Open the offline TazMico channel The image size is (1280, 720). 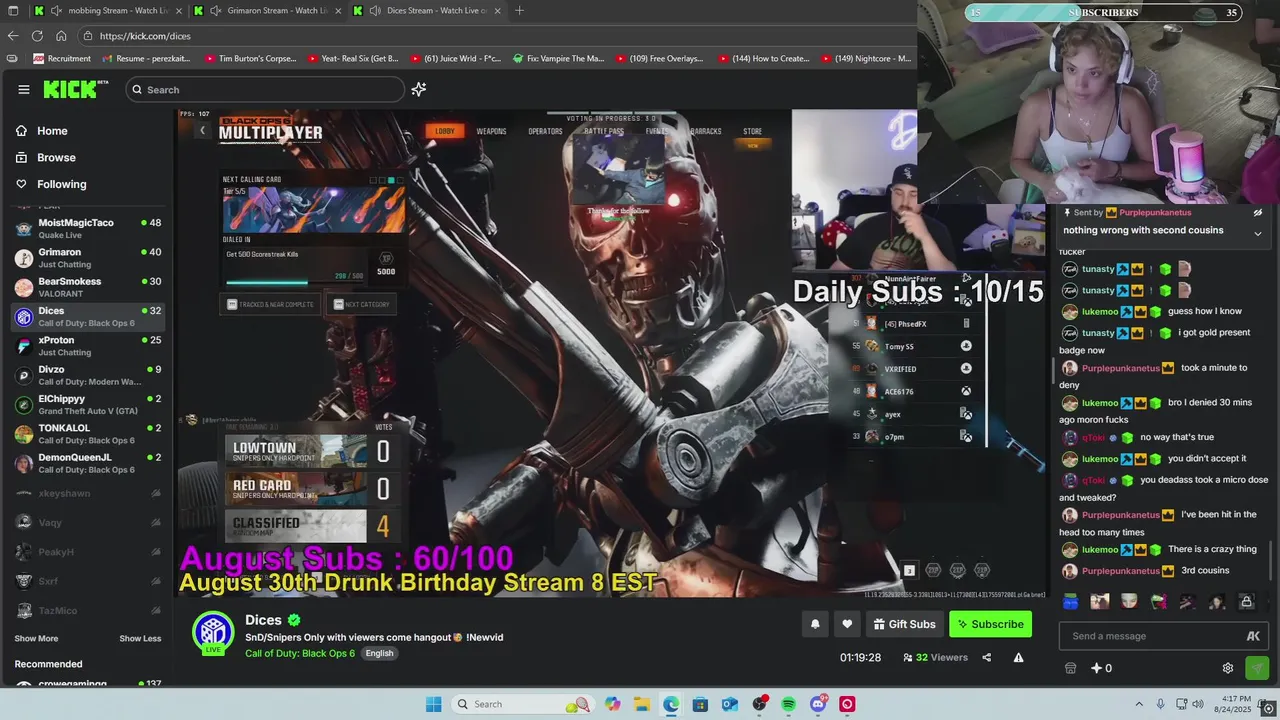tap(87, 610)
